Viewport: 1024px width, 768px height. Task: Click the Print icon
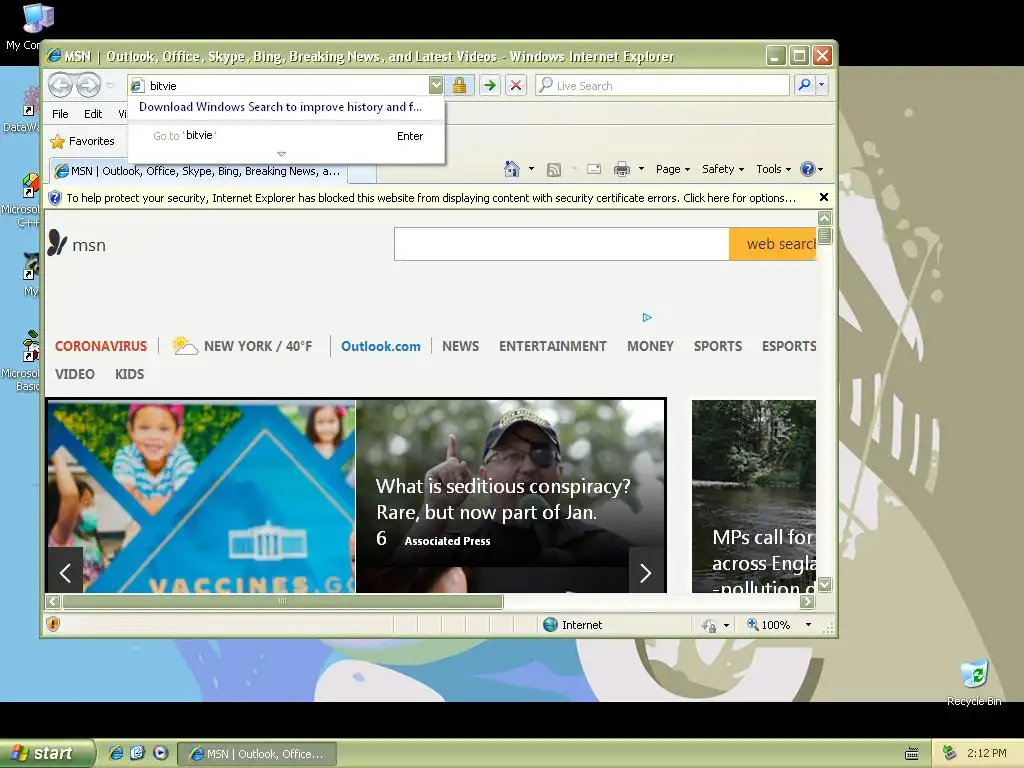pyautogui.click(x=622, y=169)
